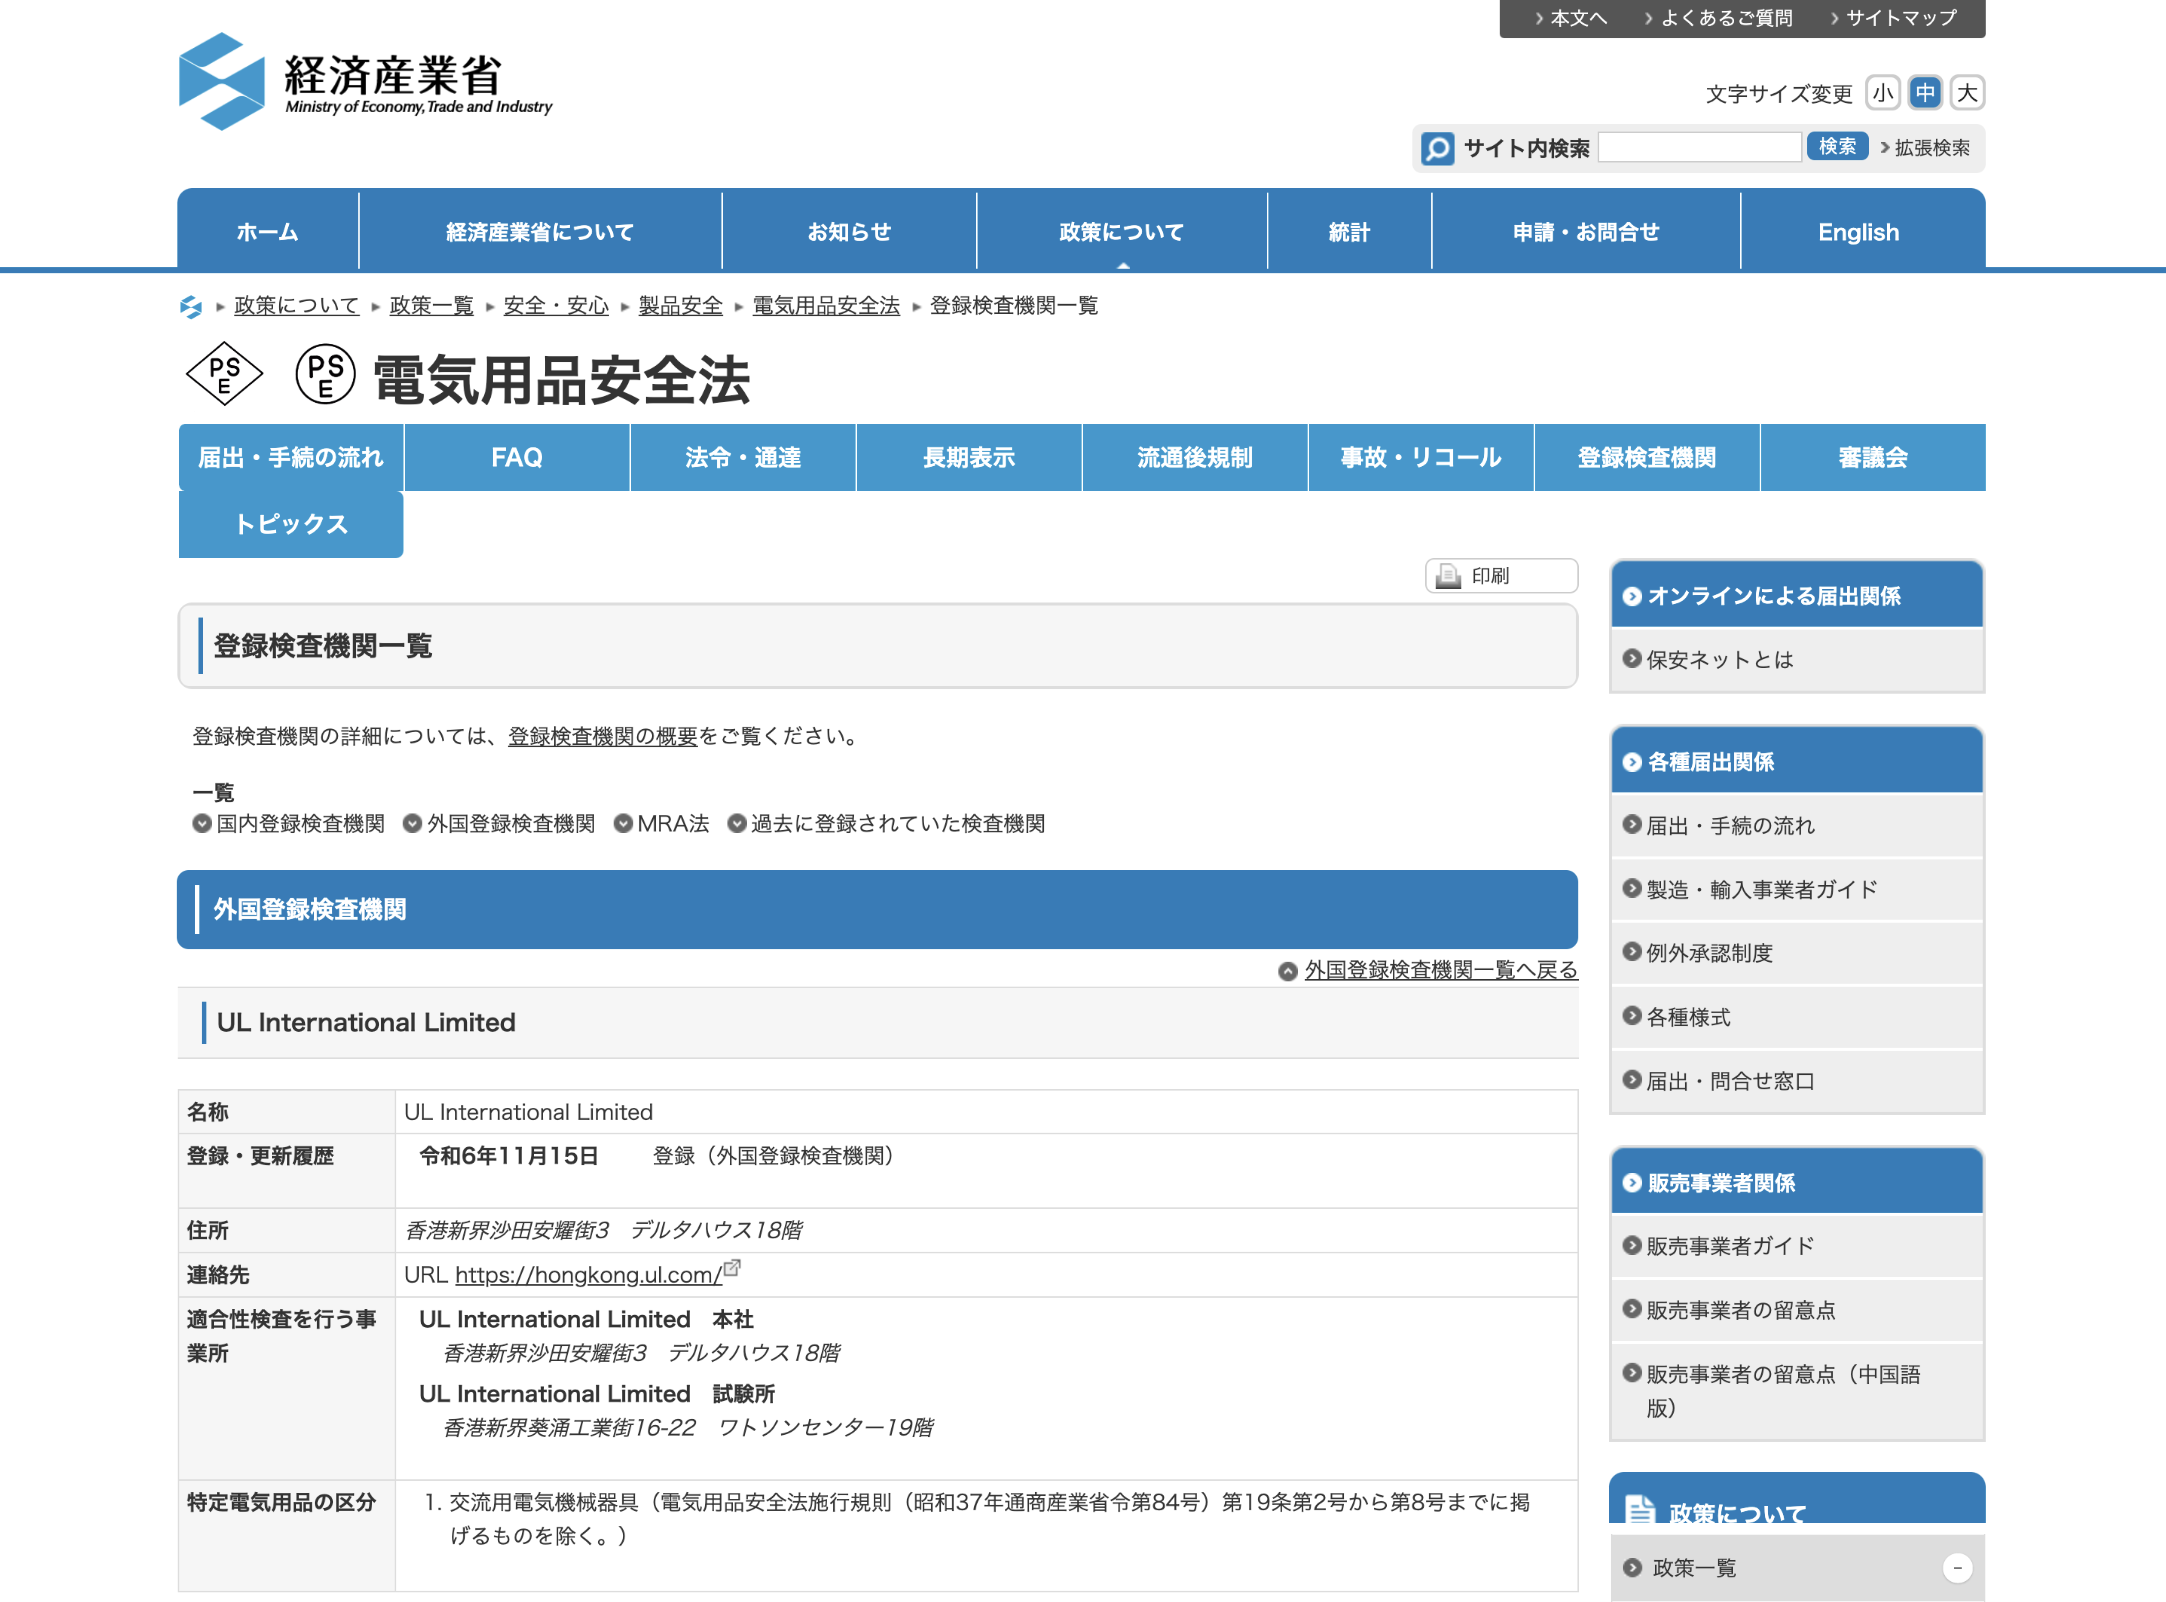The width and height of the screenshot is (2166, 1602).
Task: Set text size to 小
Action: pyautogui.click(x=1883, y=93)
